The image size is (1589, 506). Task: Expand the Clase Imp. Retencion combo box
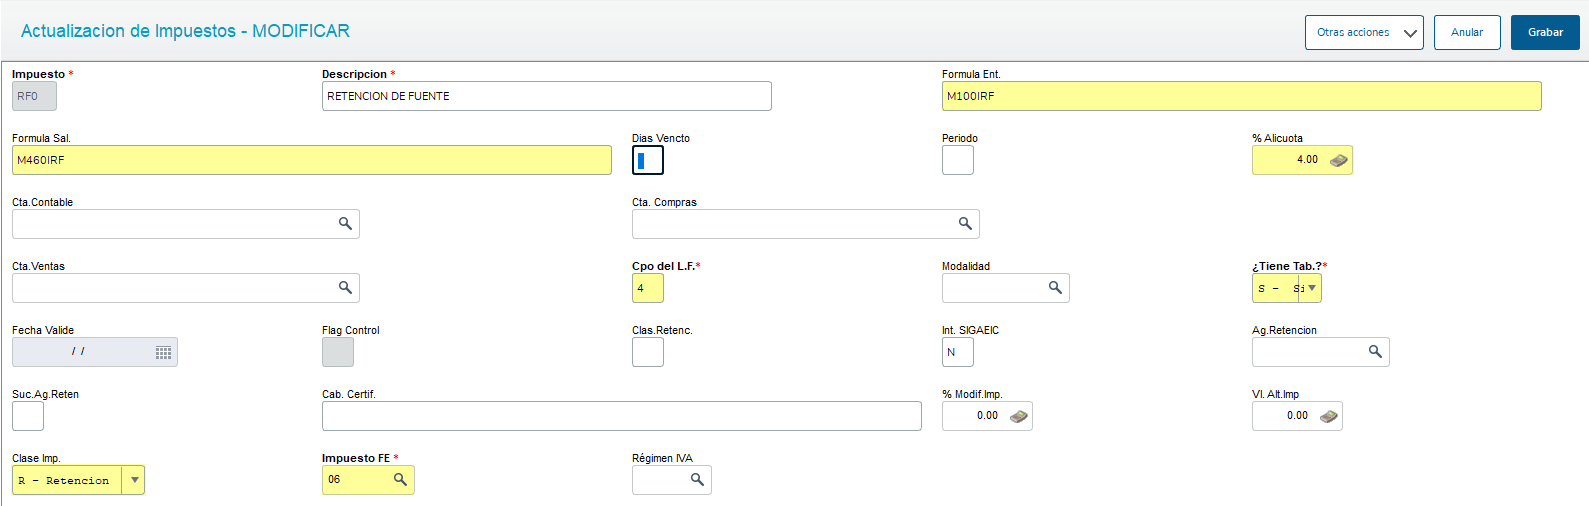134,480
